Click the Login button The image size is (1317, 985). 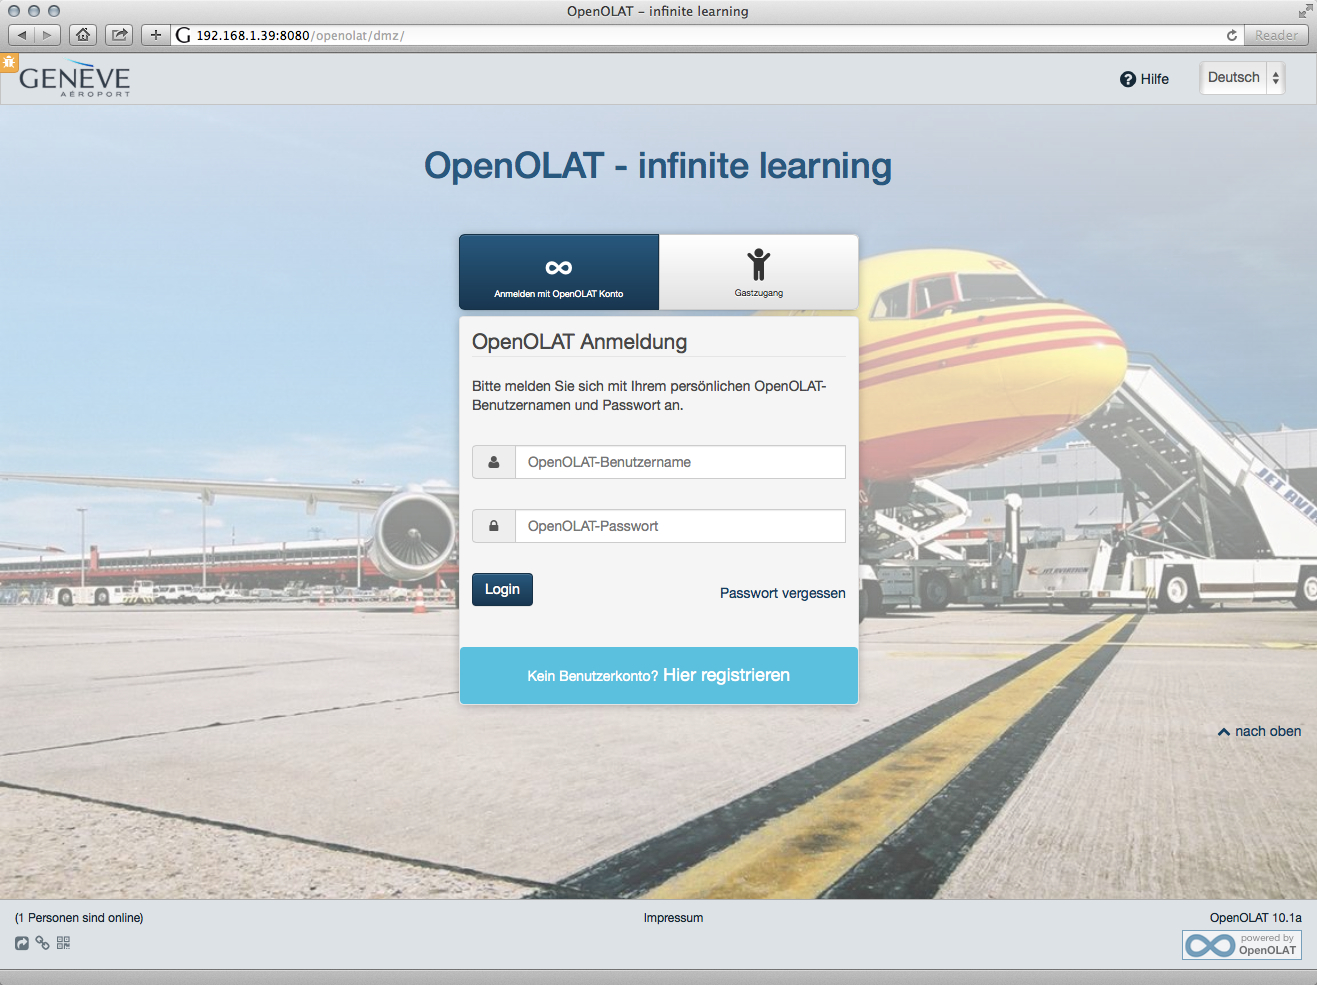point(502,589)
